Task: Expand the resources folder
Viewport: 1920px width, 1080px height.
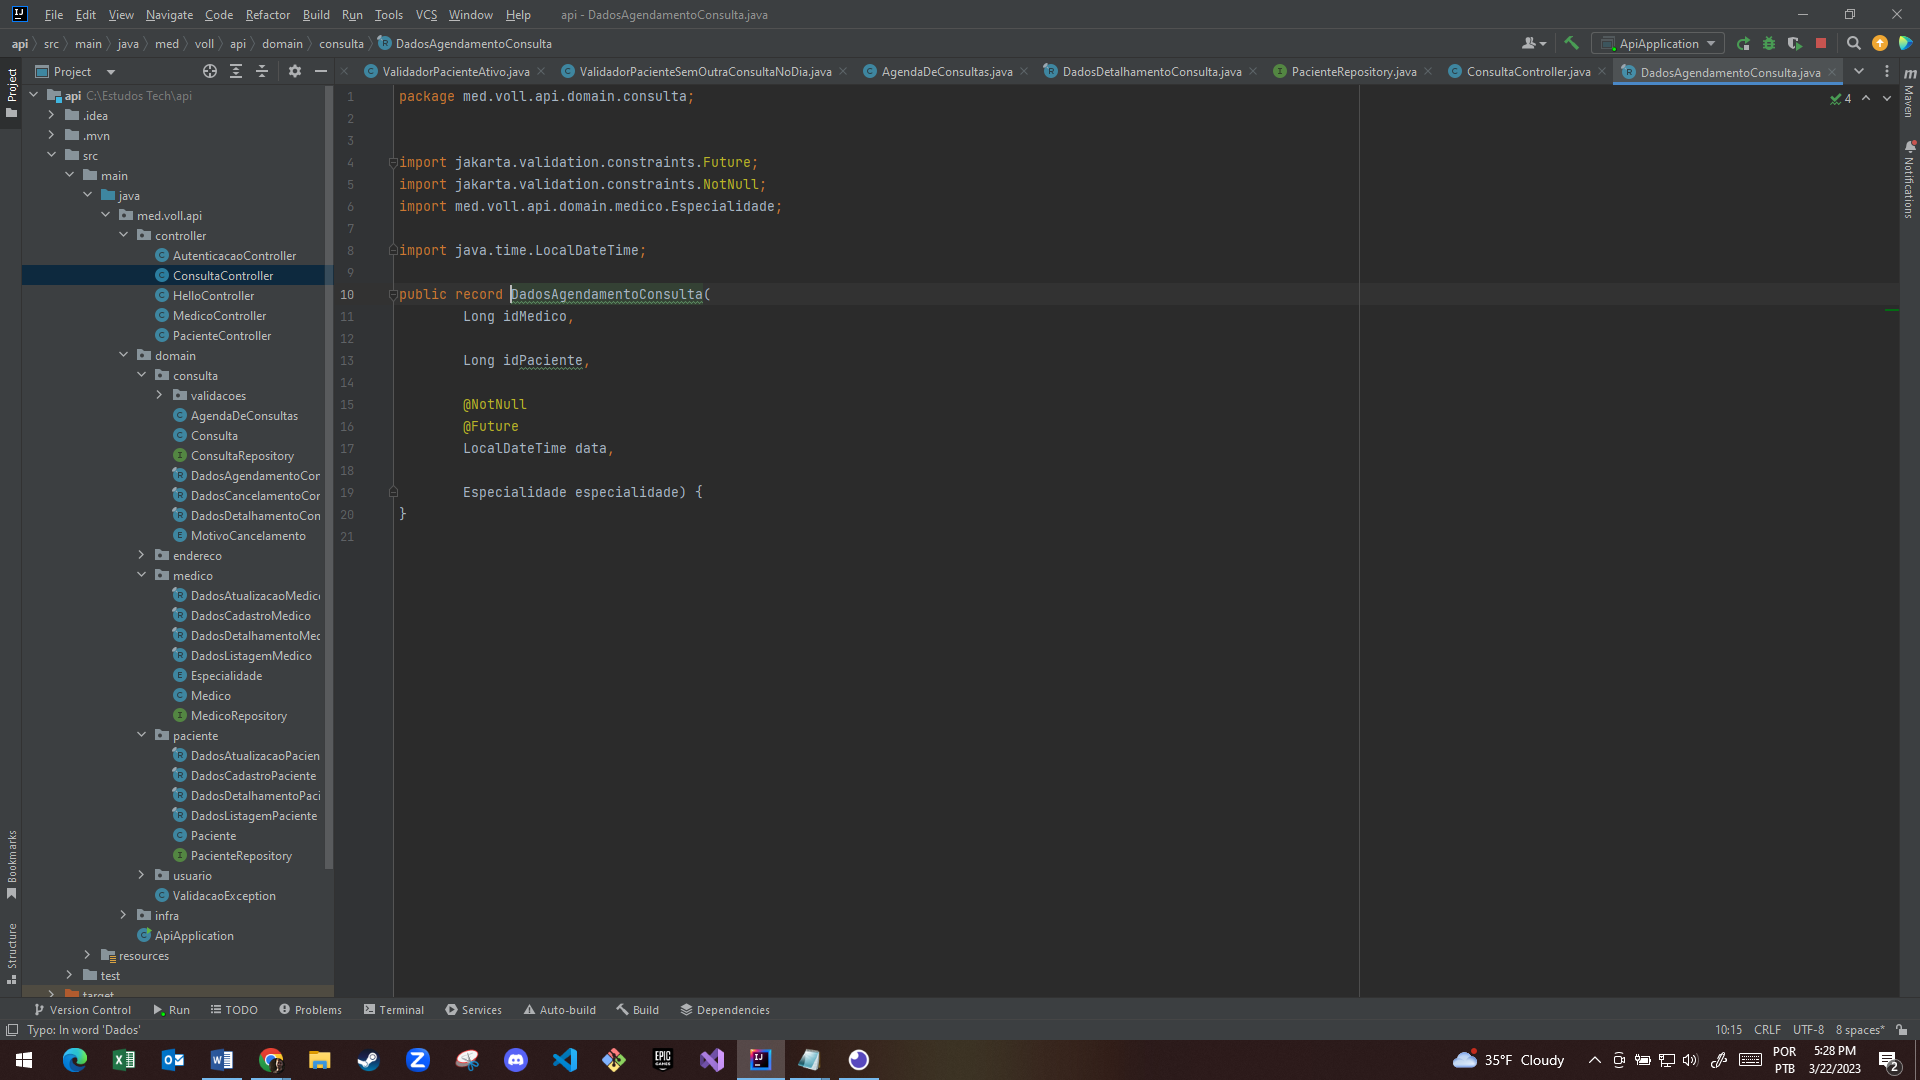Action: point(87,955)
